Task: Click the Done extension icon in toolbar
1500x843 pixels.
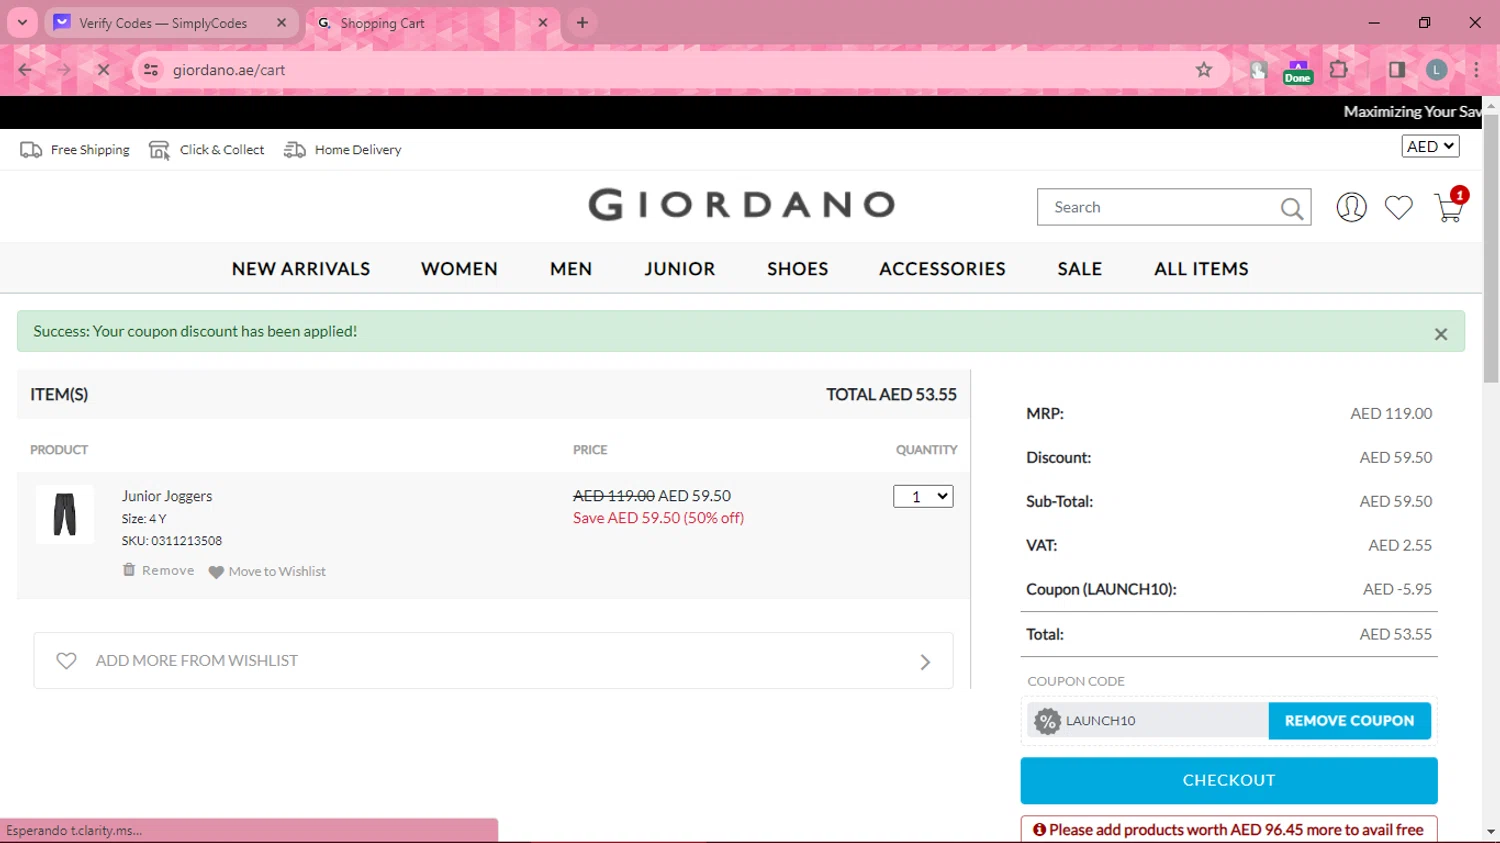Action: tap(1298, 71)
